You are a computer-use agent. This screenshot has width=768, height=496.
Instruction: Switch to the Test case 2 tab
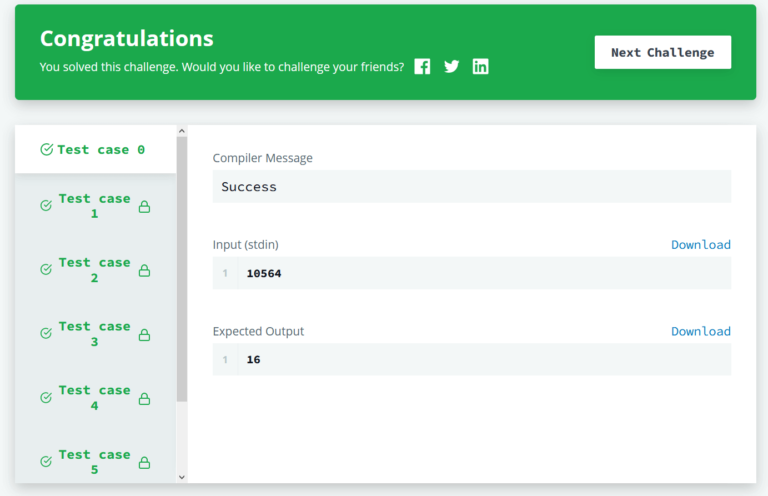pos(96,270)
